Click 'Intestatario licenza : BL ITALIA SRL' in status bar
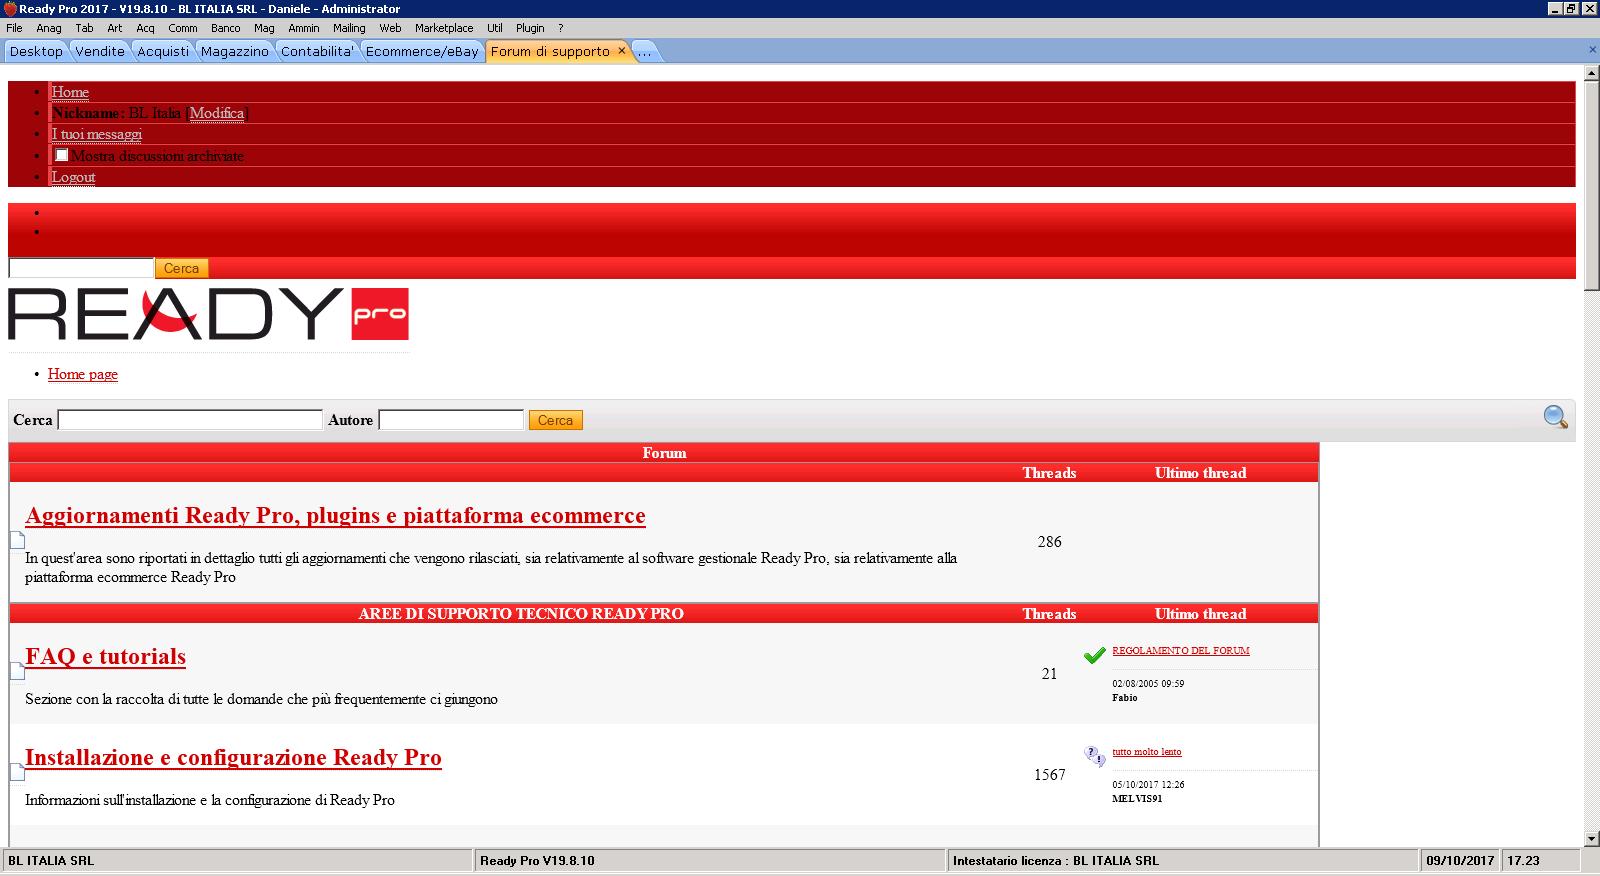This screenshot has width=1600, height=876. [1056, 861]
